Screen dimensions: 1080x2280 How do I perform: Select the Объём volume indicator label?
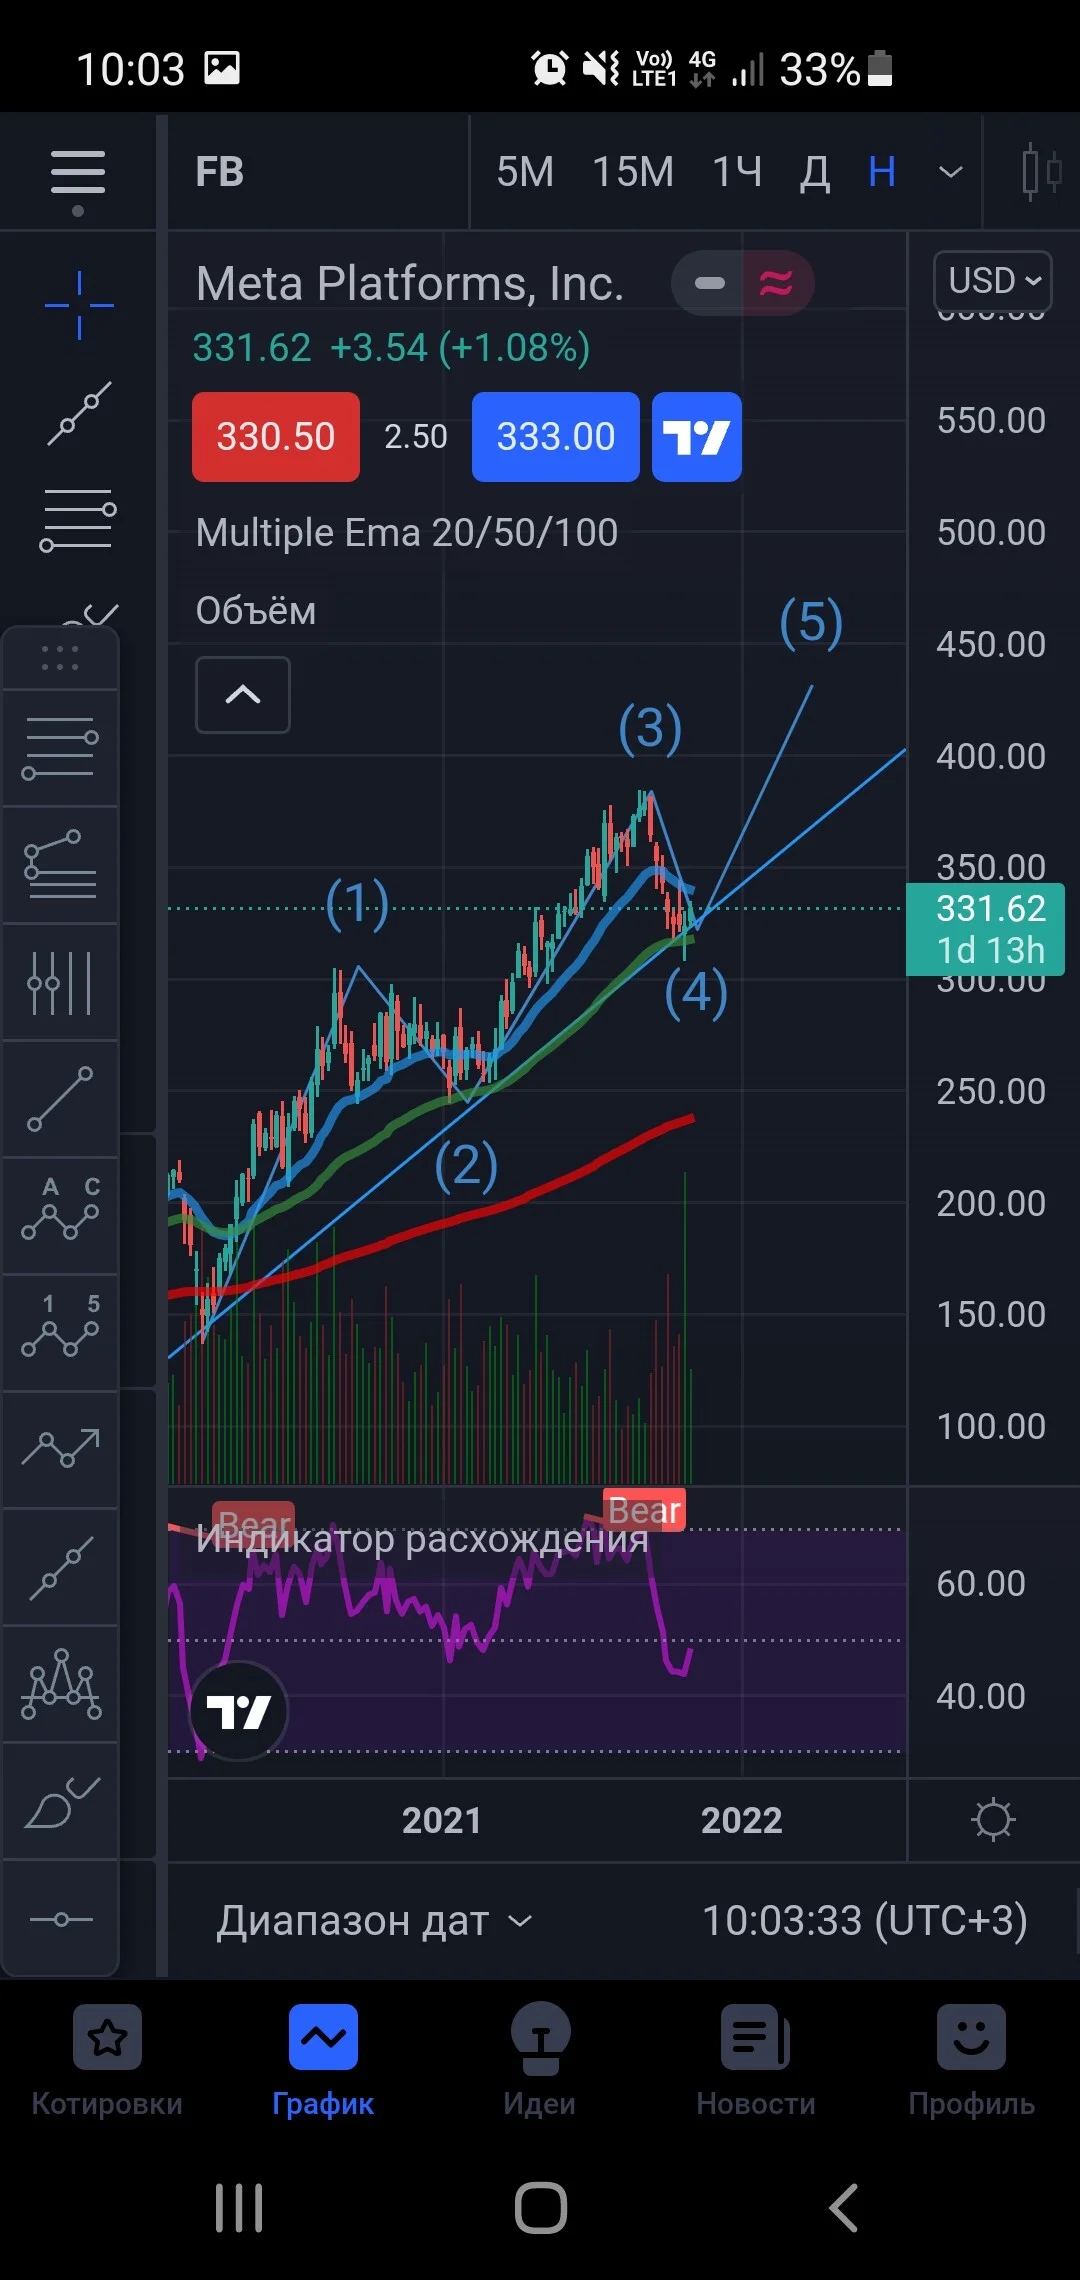point(256,610)
